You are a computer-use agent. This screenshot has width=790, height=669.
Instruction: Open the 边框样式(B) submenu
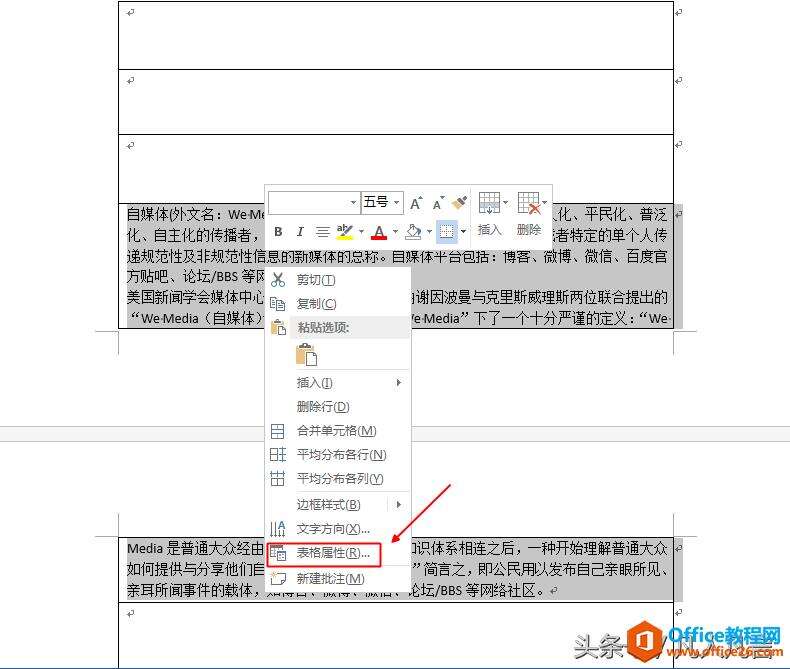point(338,505)
